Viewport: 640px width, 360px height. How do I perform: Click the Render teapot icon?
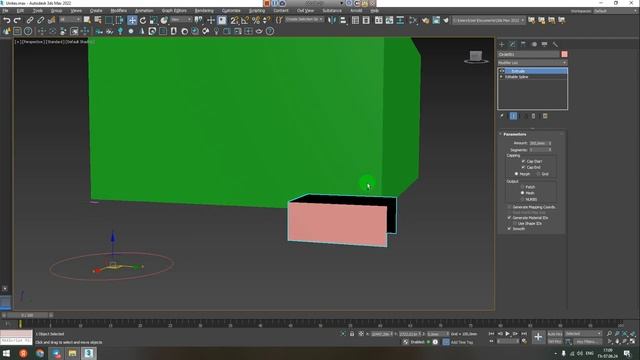click(446, 20)
